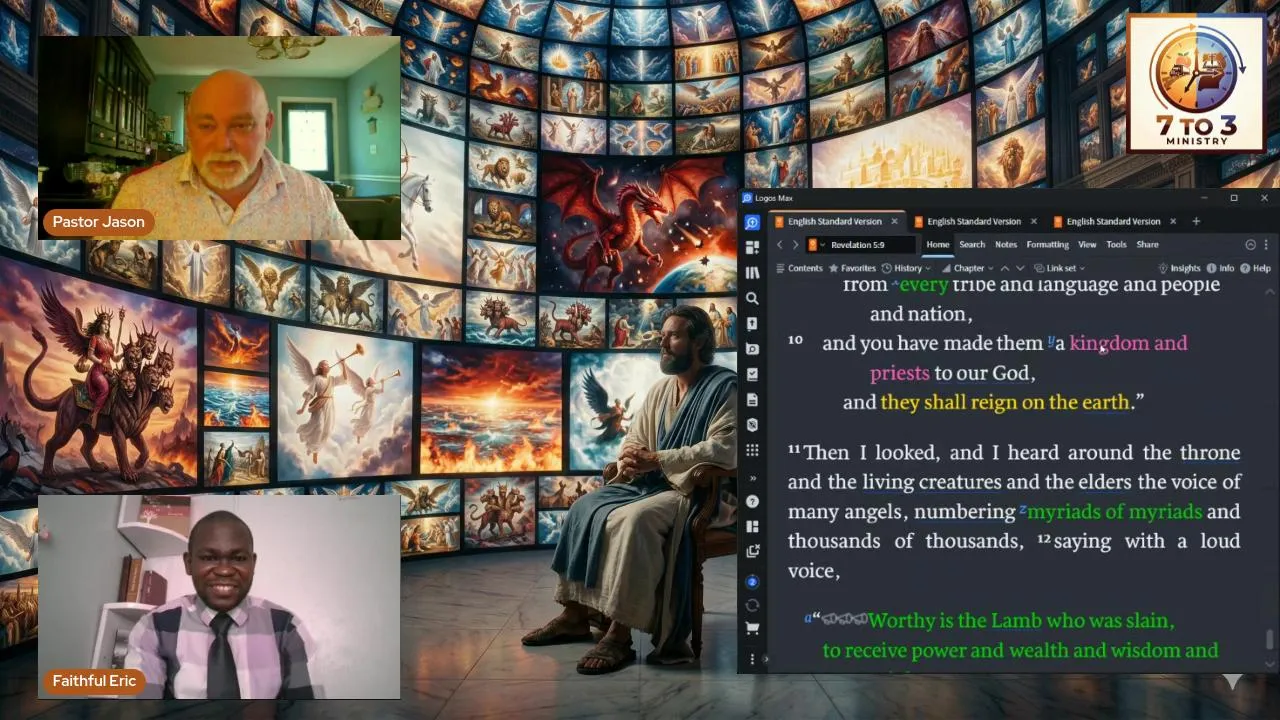Go back with the left arrow
This screenshot has width=1280, height=720.
[x=780, y=245]
